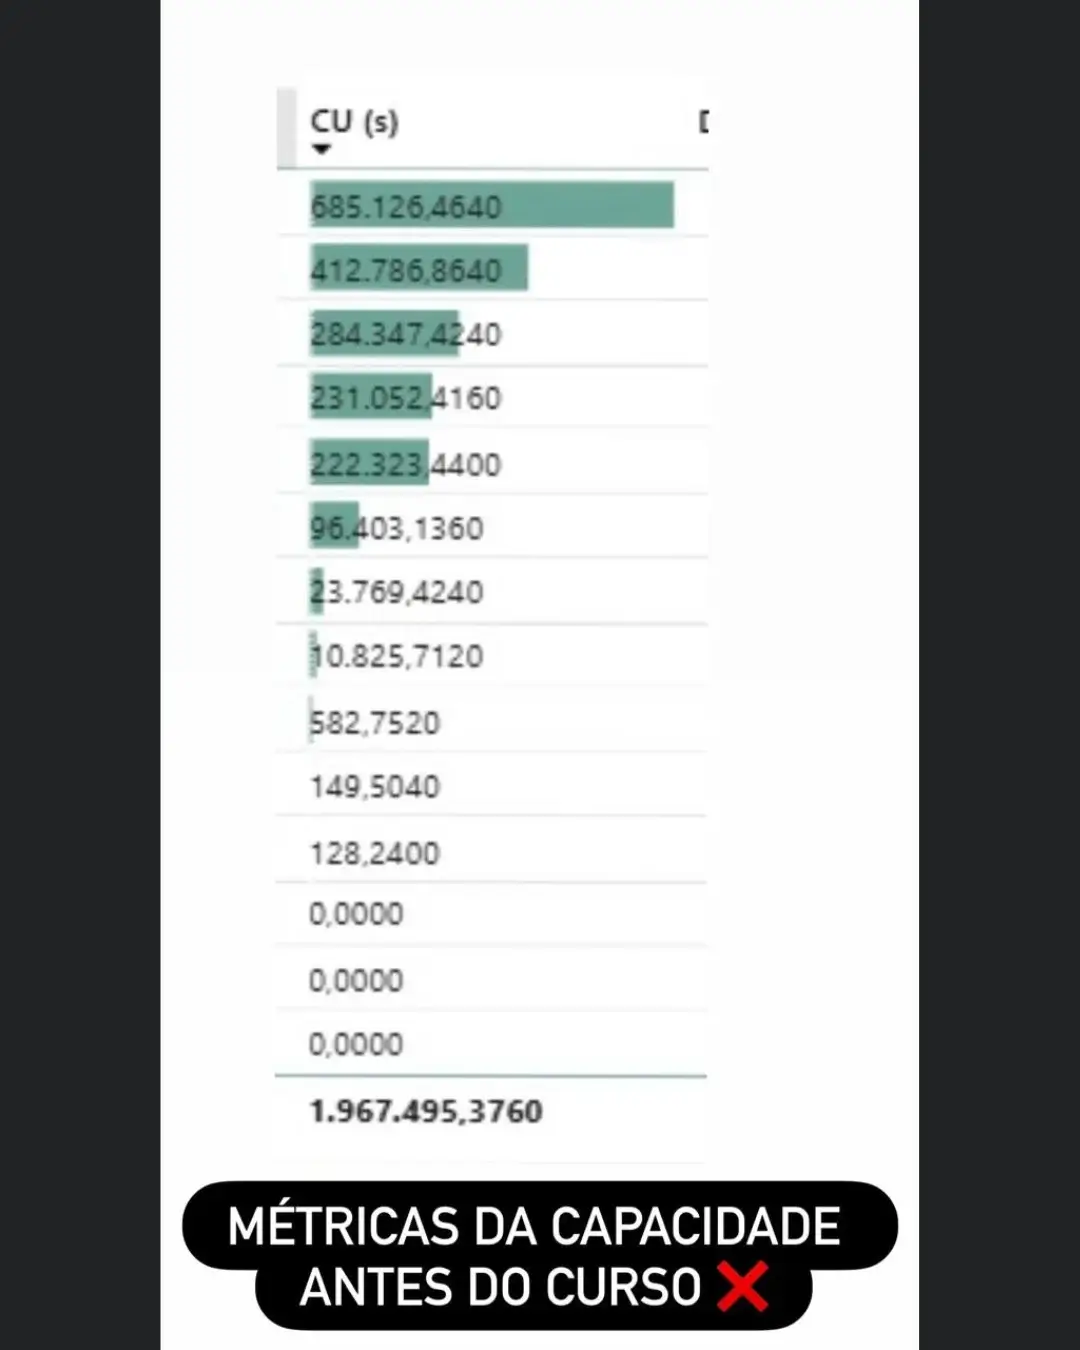Select the 284.347,4240 row

tap(405, 334)
